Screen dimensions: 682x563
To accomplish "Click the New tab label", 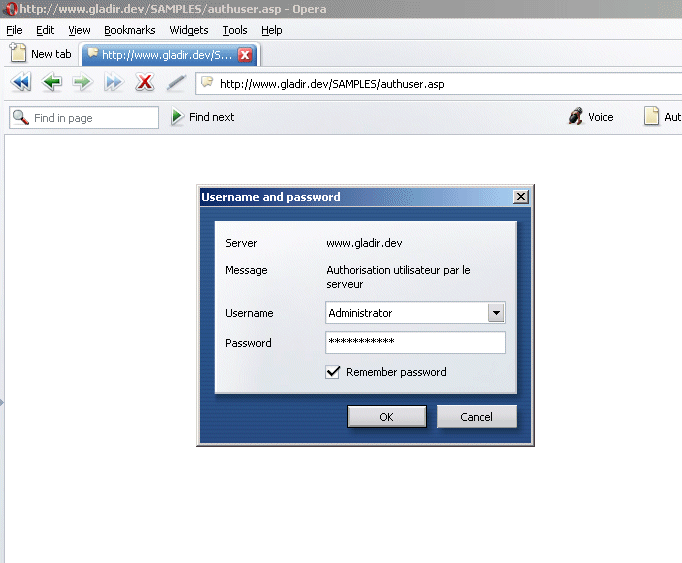I will 51,54.
